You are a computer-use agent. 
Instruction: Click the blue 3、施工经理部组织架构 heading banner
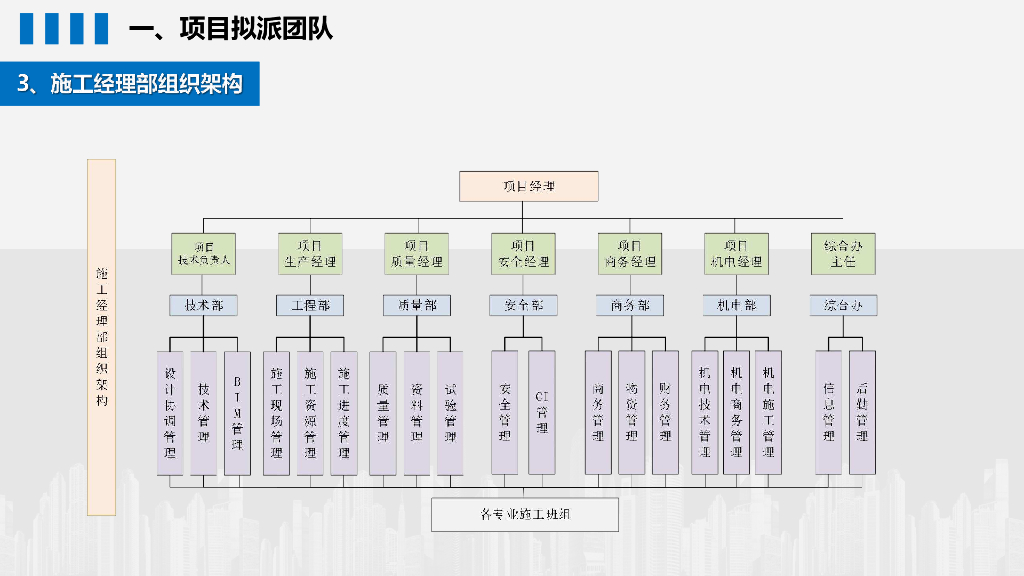(x=130, y=84)
